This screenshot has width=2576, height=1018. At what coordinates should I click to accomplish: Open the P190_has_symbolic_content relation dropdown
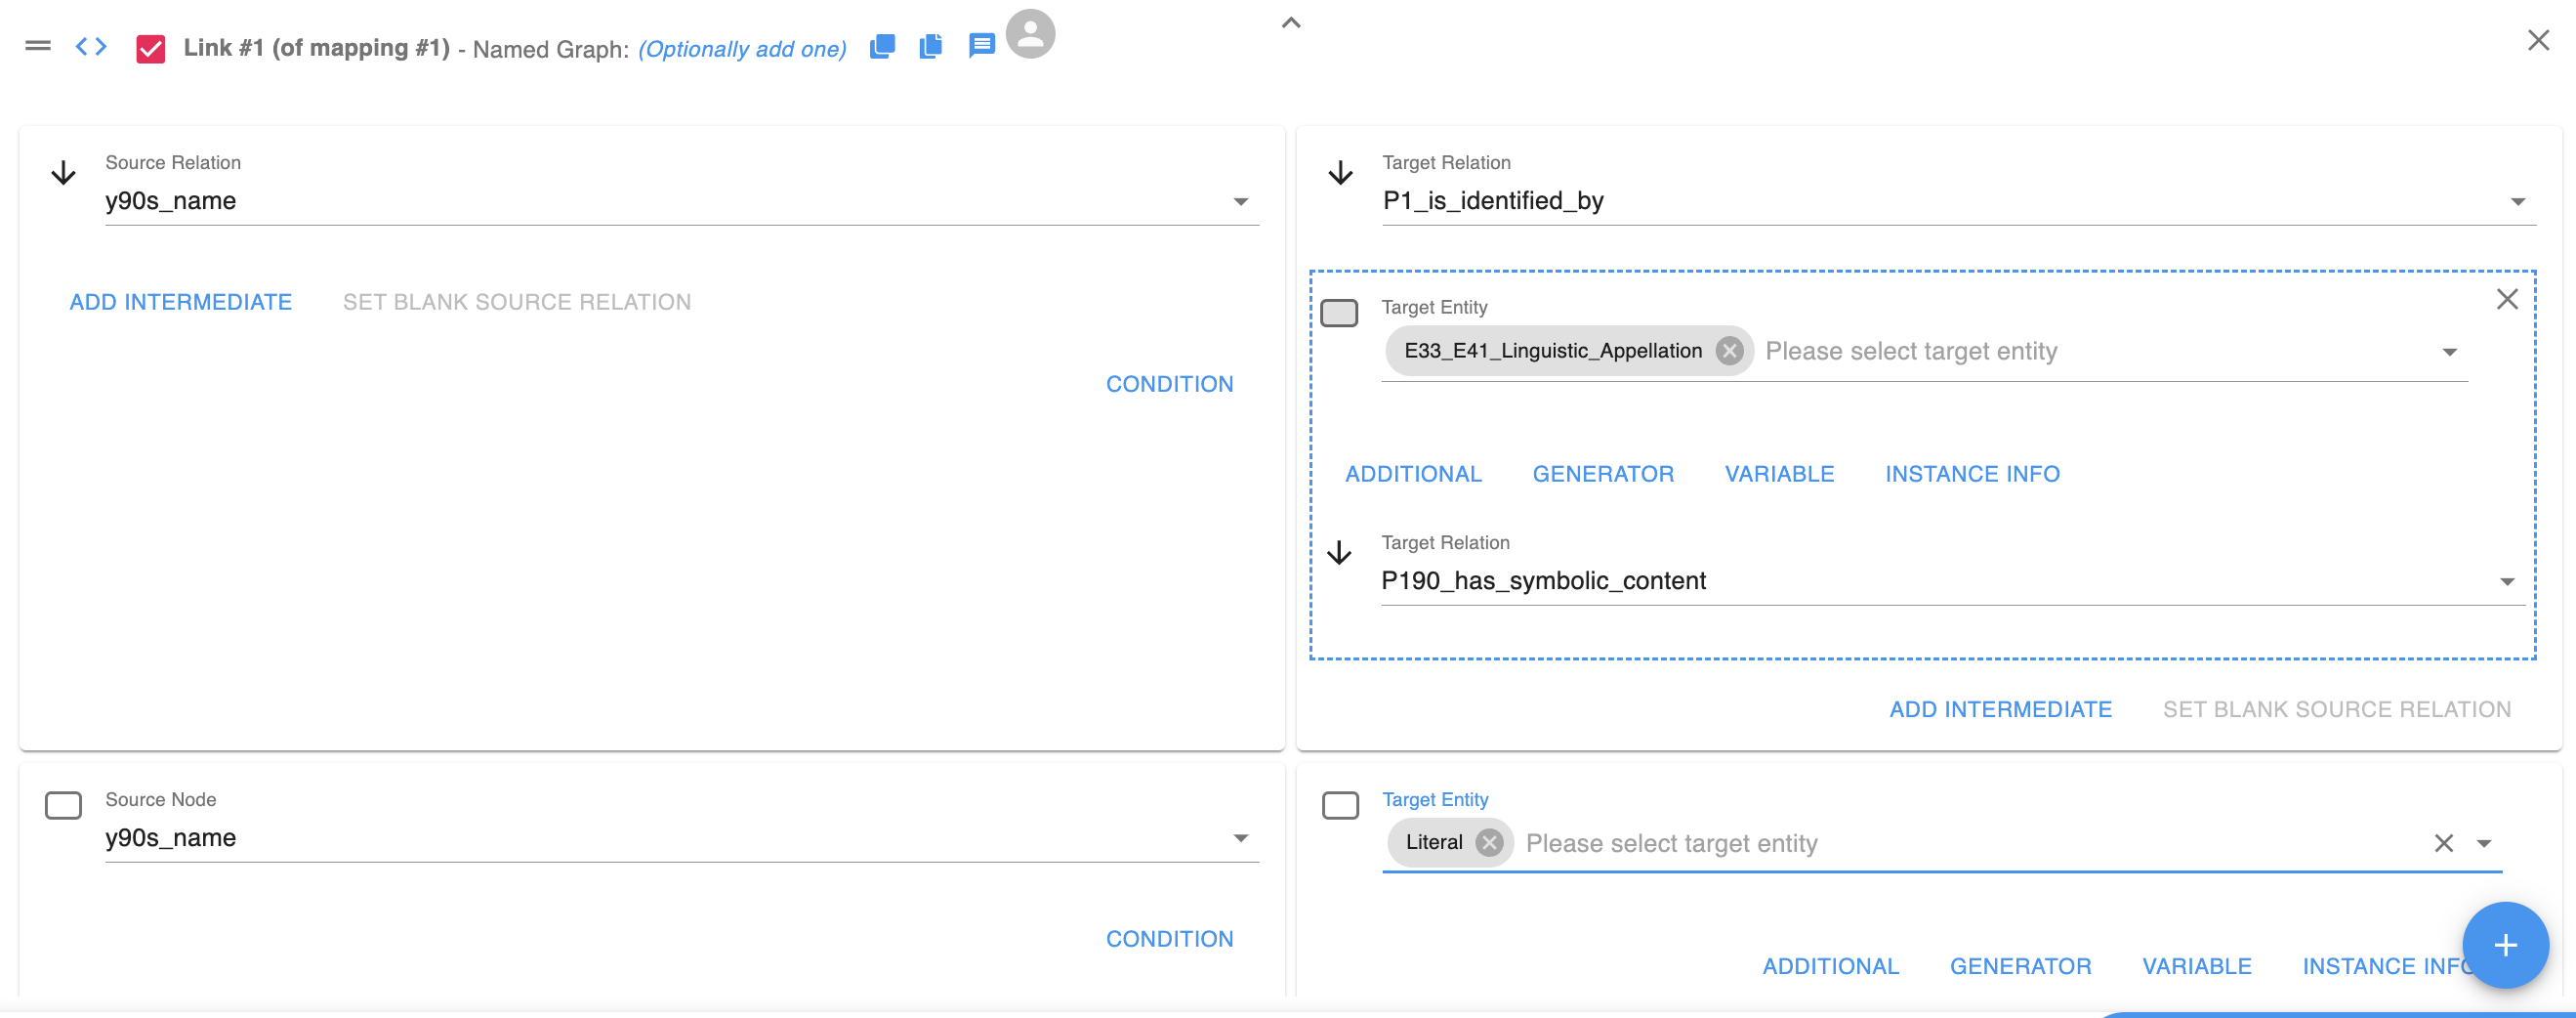2506,582
